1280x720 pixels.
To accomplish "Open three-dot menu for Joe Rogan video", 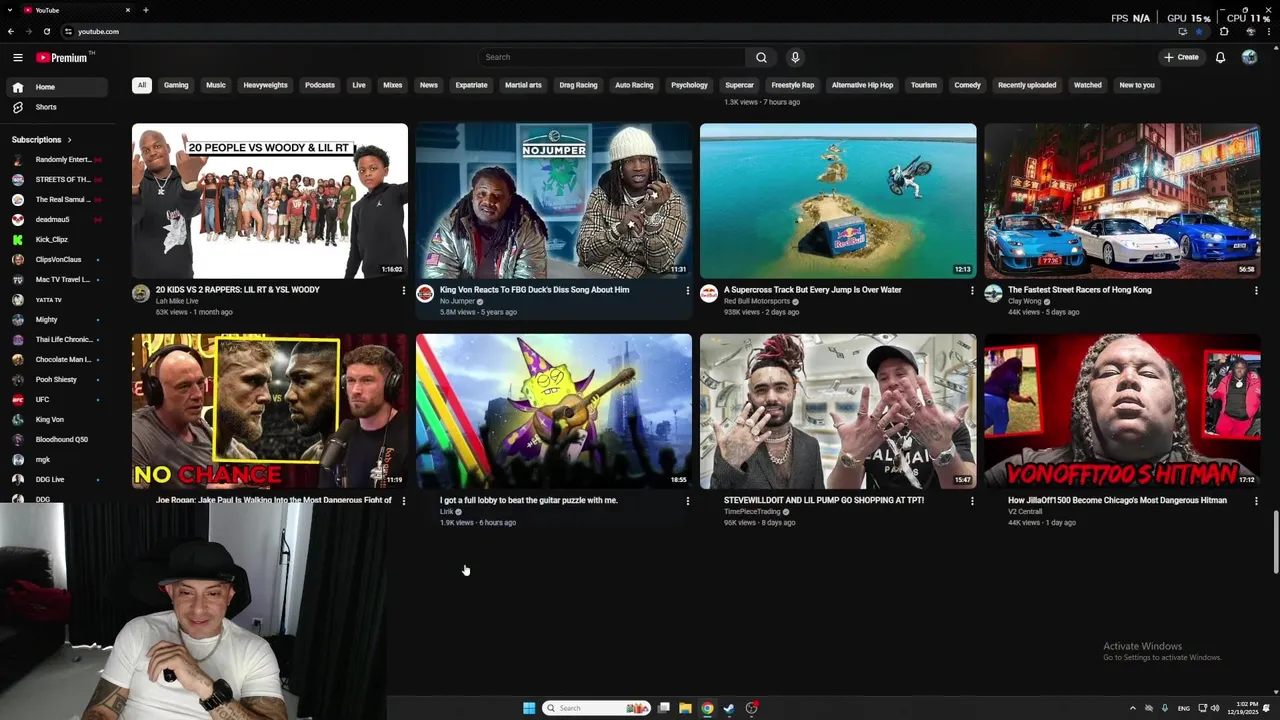I will (404, 501).
